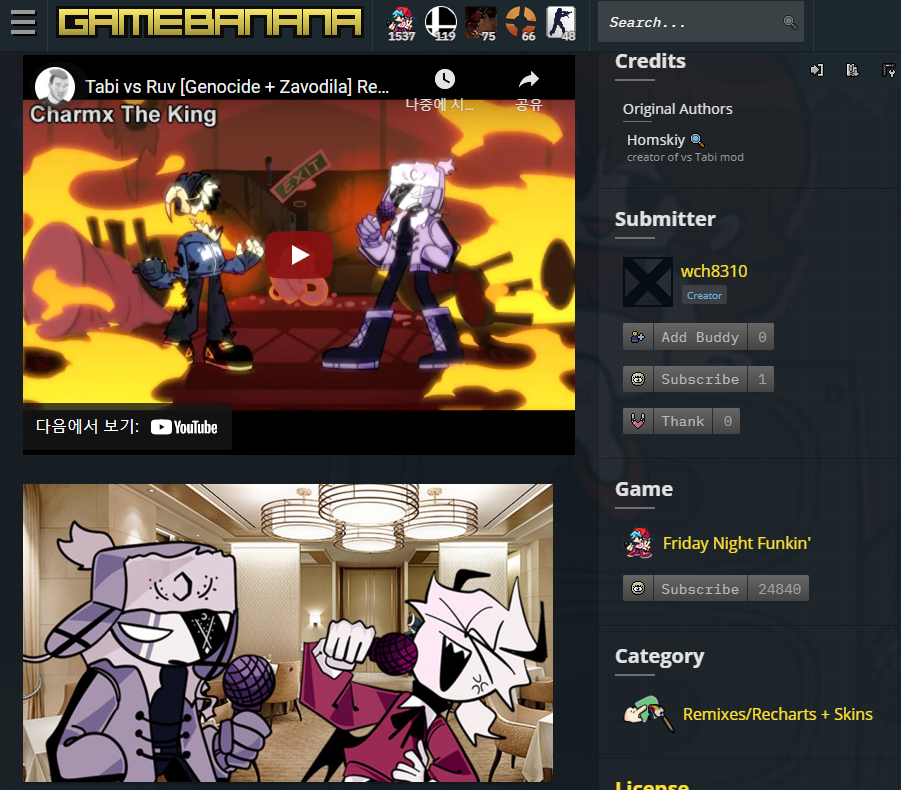Click the Thank button

click(x=683, y=421)
